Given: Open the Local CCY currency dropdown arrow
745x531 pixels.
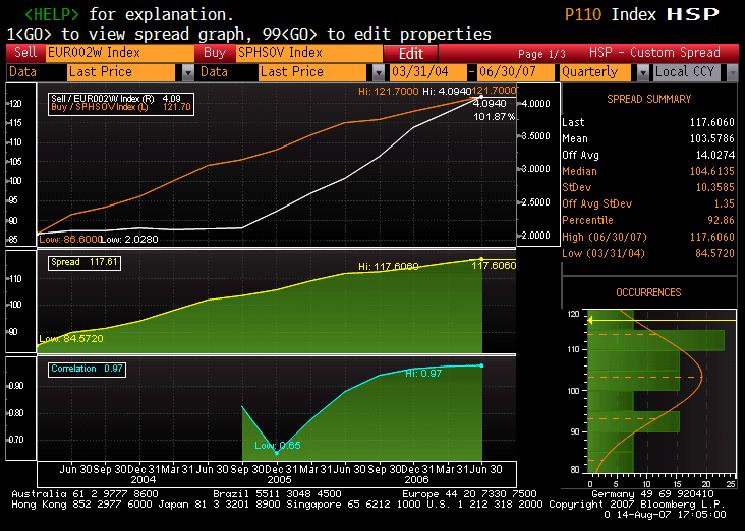Looking at the screenshot, I should (732, 72).
